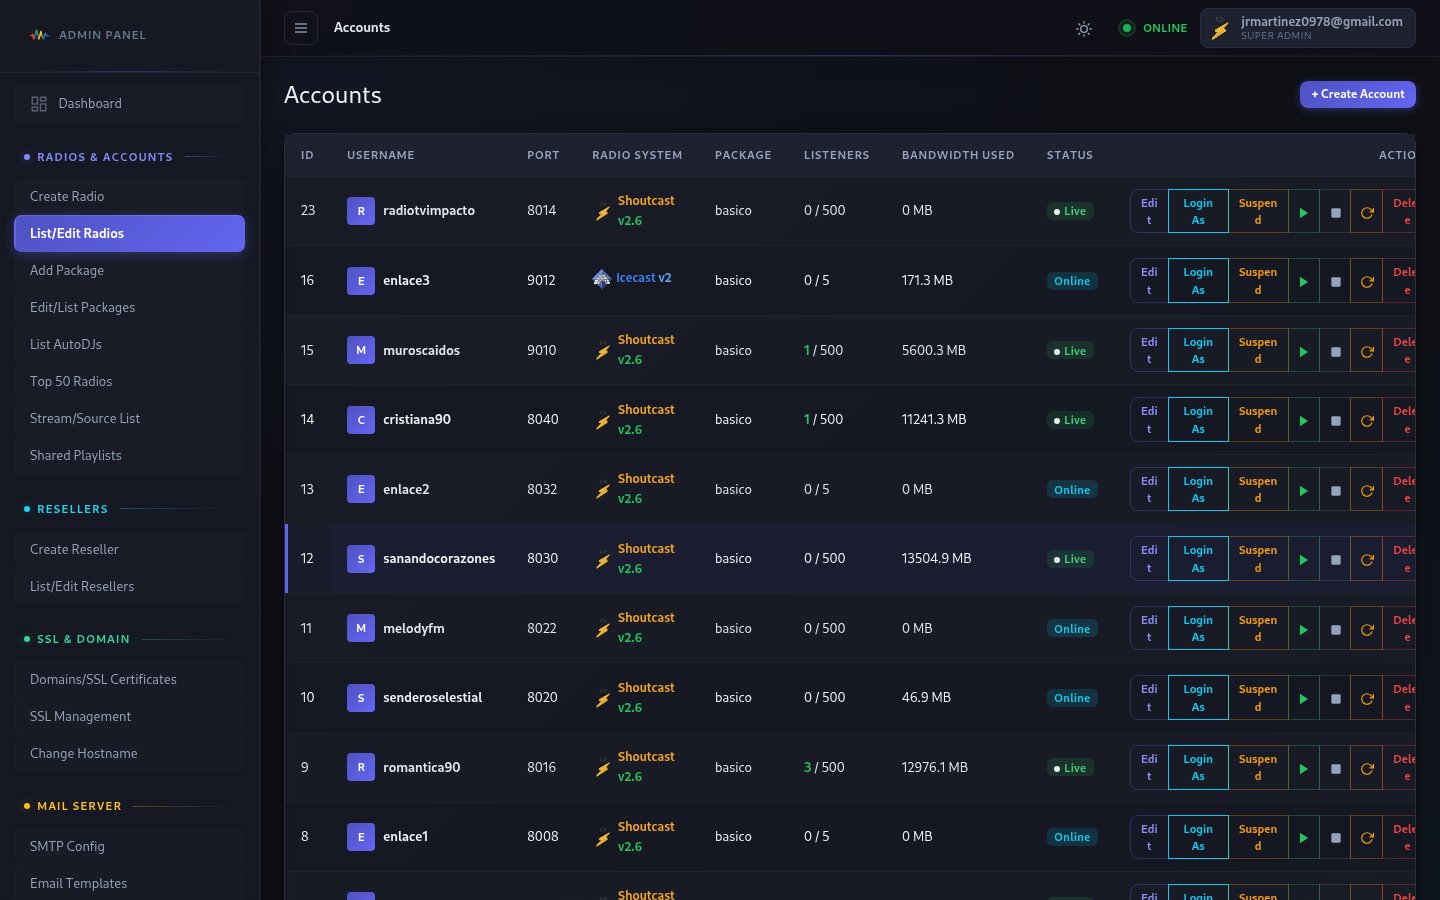
Task: Go to Create Radio in sidebar
Action: click(67, 197)
